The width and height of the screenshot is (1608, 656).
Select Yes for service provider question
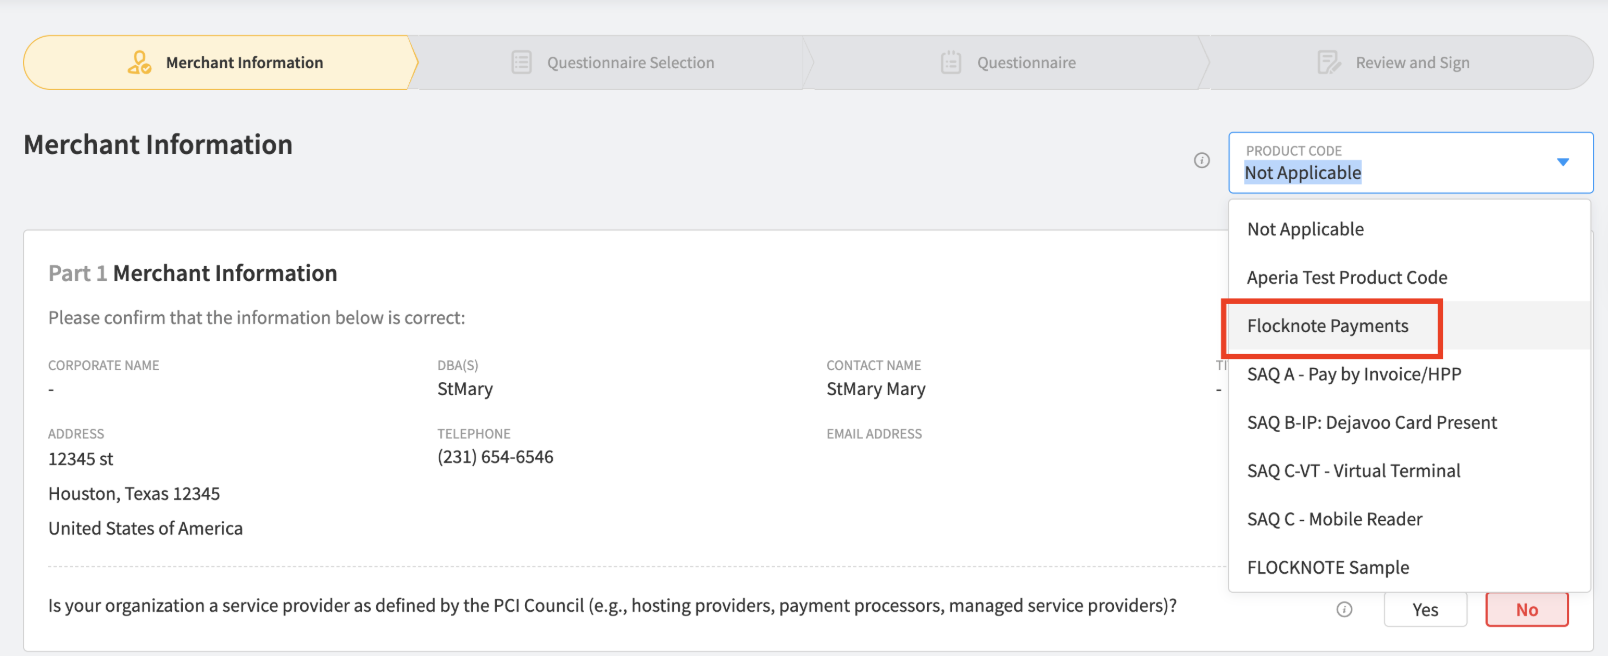tap(1425, 610)
